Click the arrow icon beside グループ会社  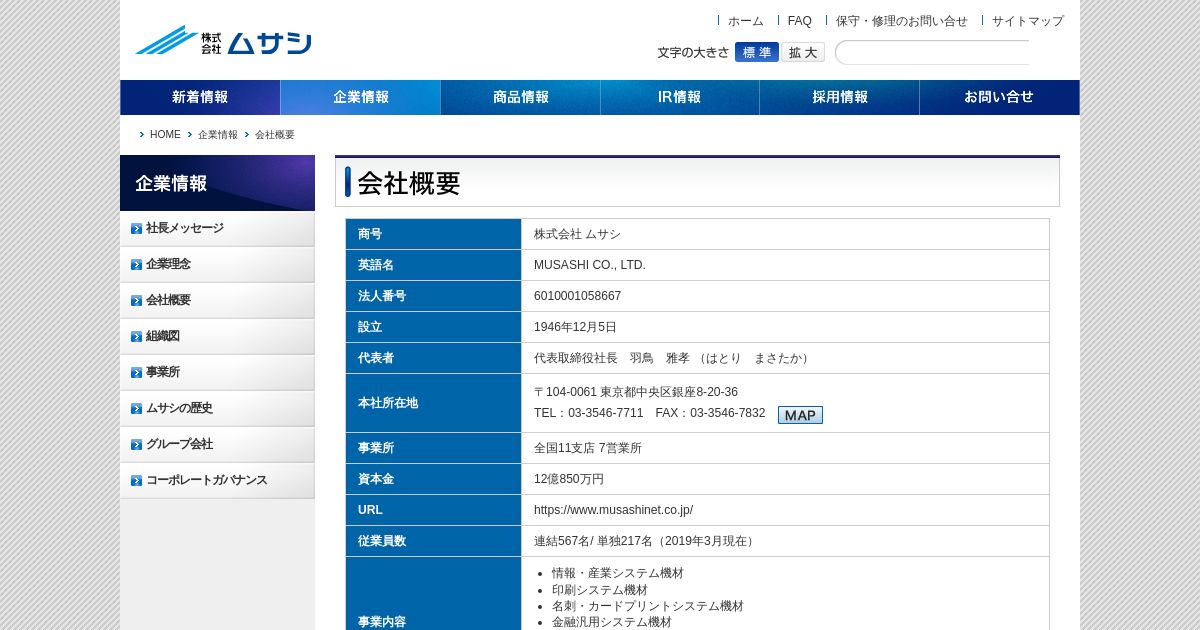(136, 444)
